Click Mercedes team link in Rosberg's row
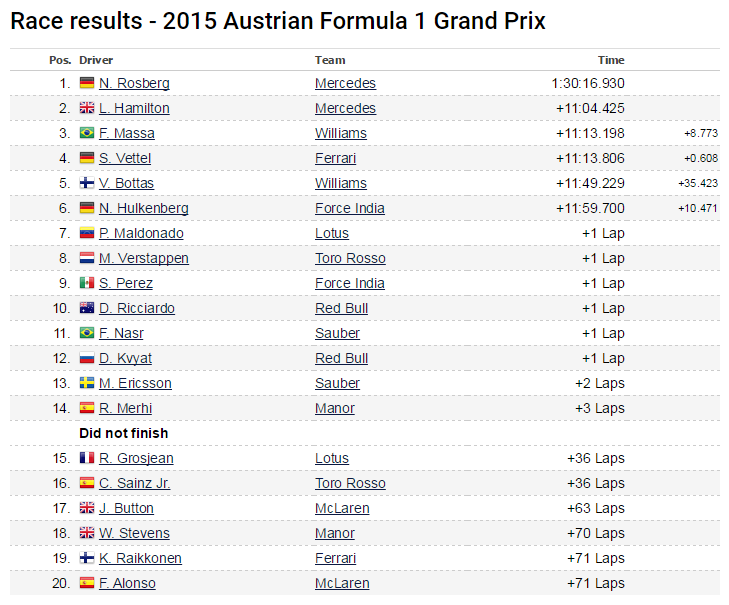729x605 pixels. click(x=345, y=83)
